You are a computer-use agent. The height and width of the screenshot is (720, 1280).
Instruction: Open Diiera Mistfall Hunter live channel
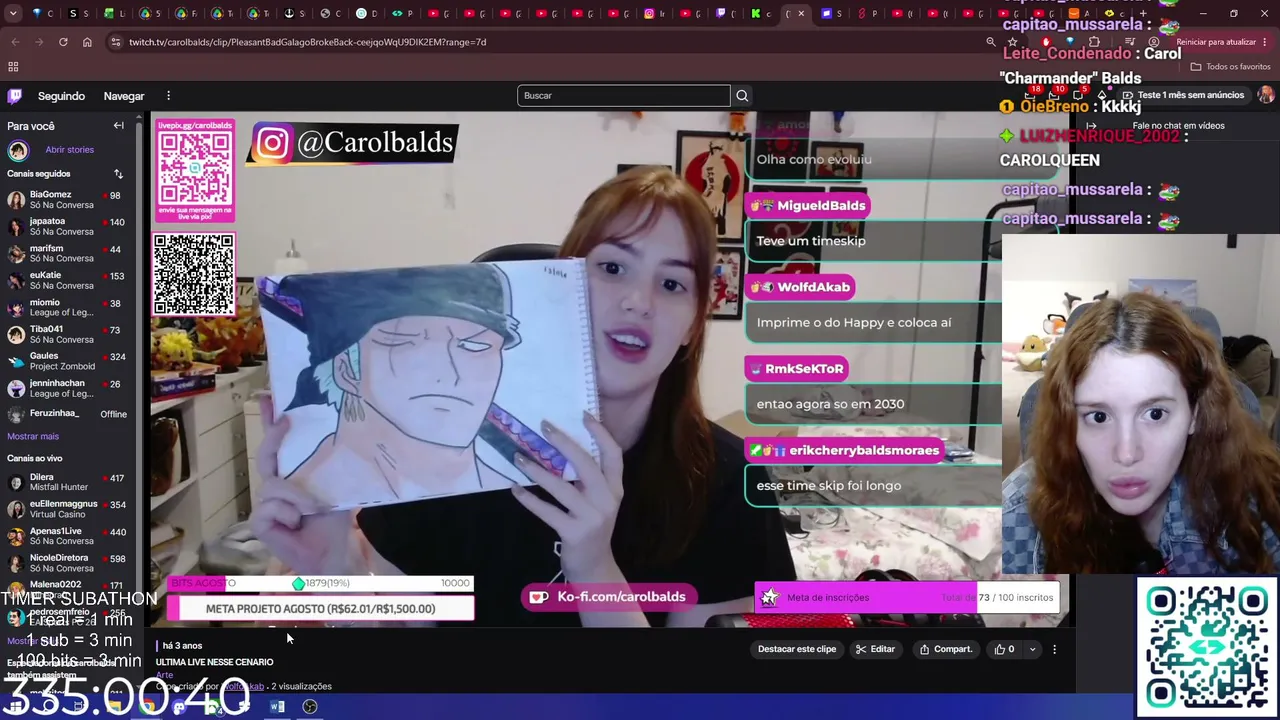[x=66, y=483]
